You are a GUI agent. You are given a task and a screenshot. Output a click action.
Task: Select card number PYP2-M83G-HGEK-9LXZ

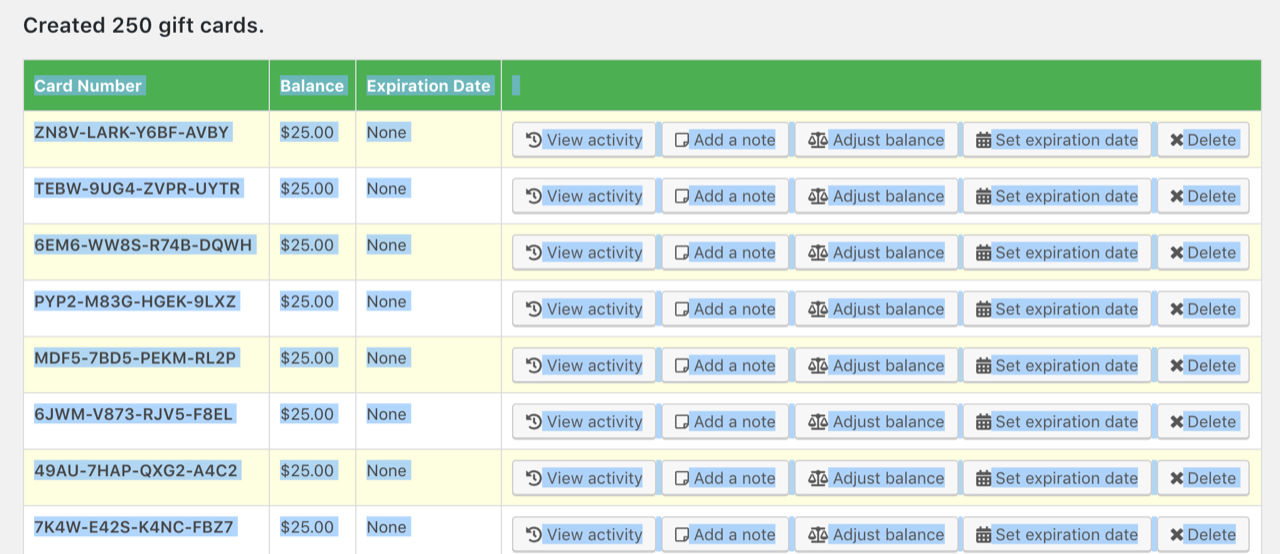tap(136, 302)
